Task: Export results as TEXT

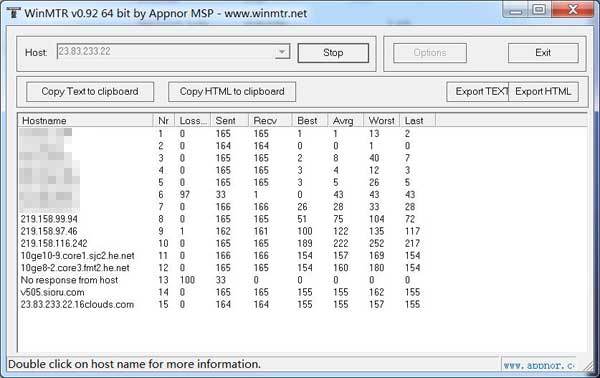Action: [478, 92]
